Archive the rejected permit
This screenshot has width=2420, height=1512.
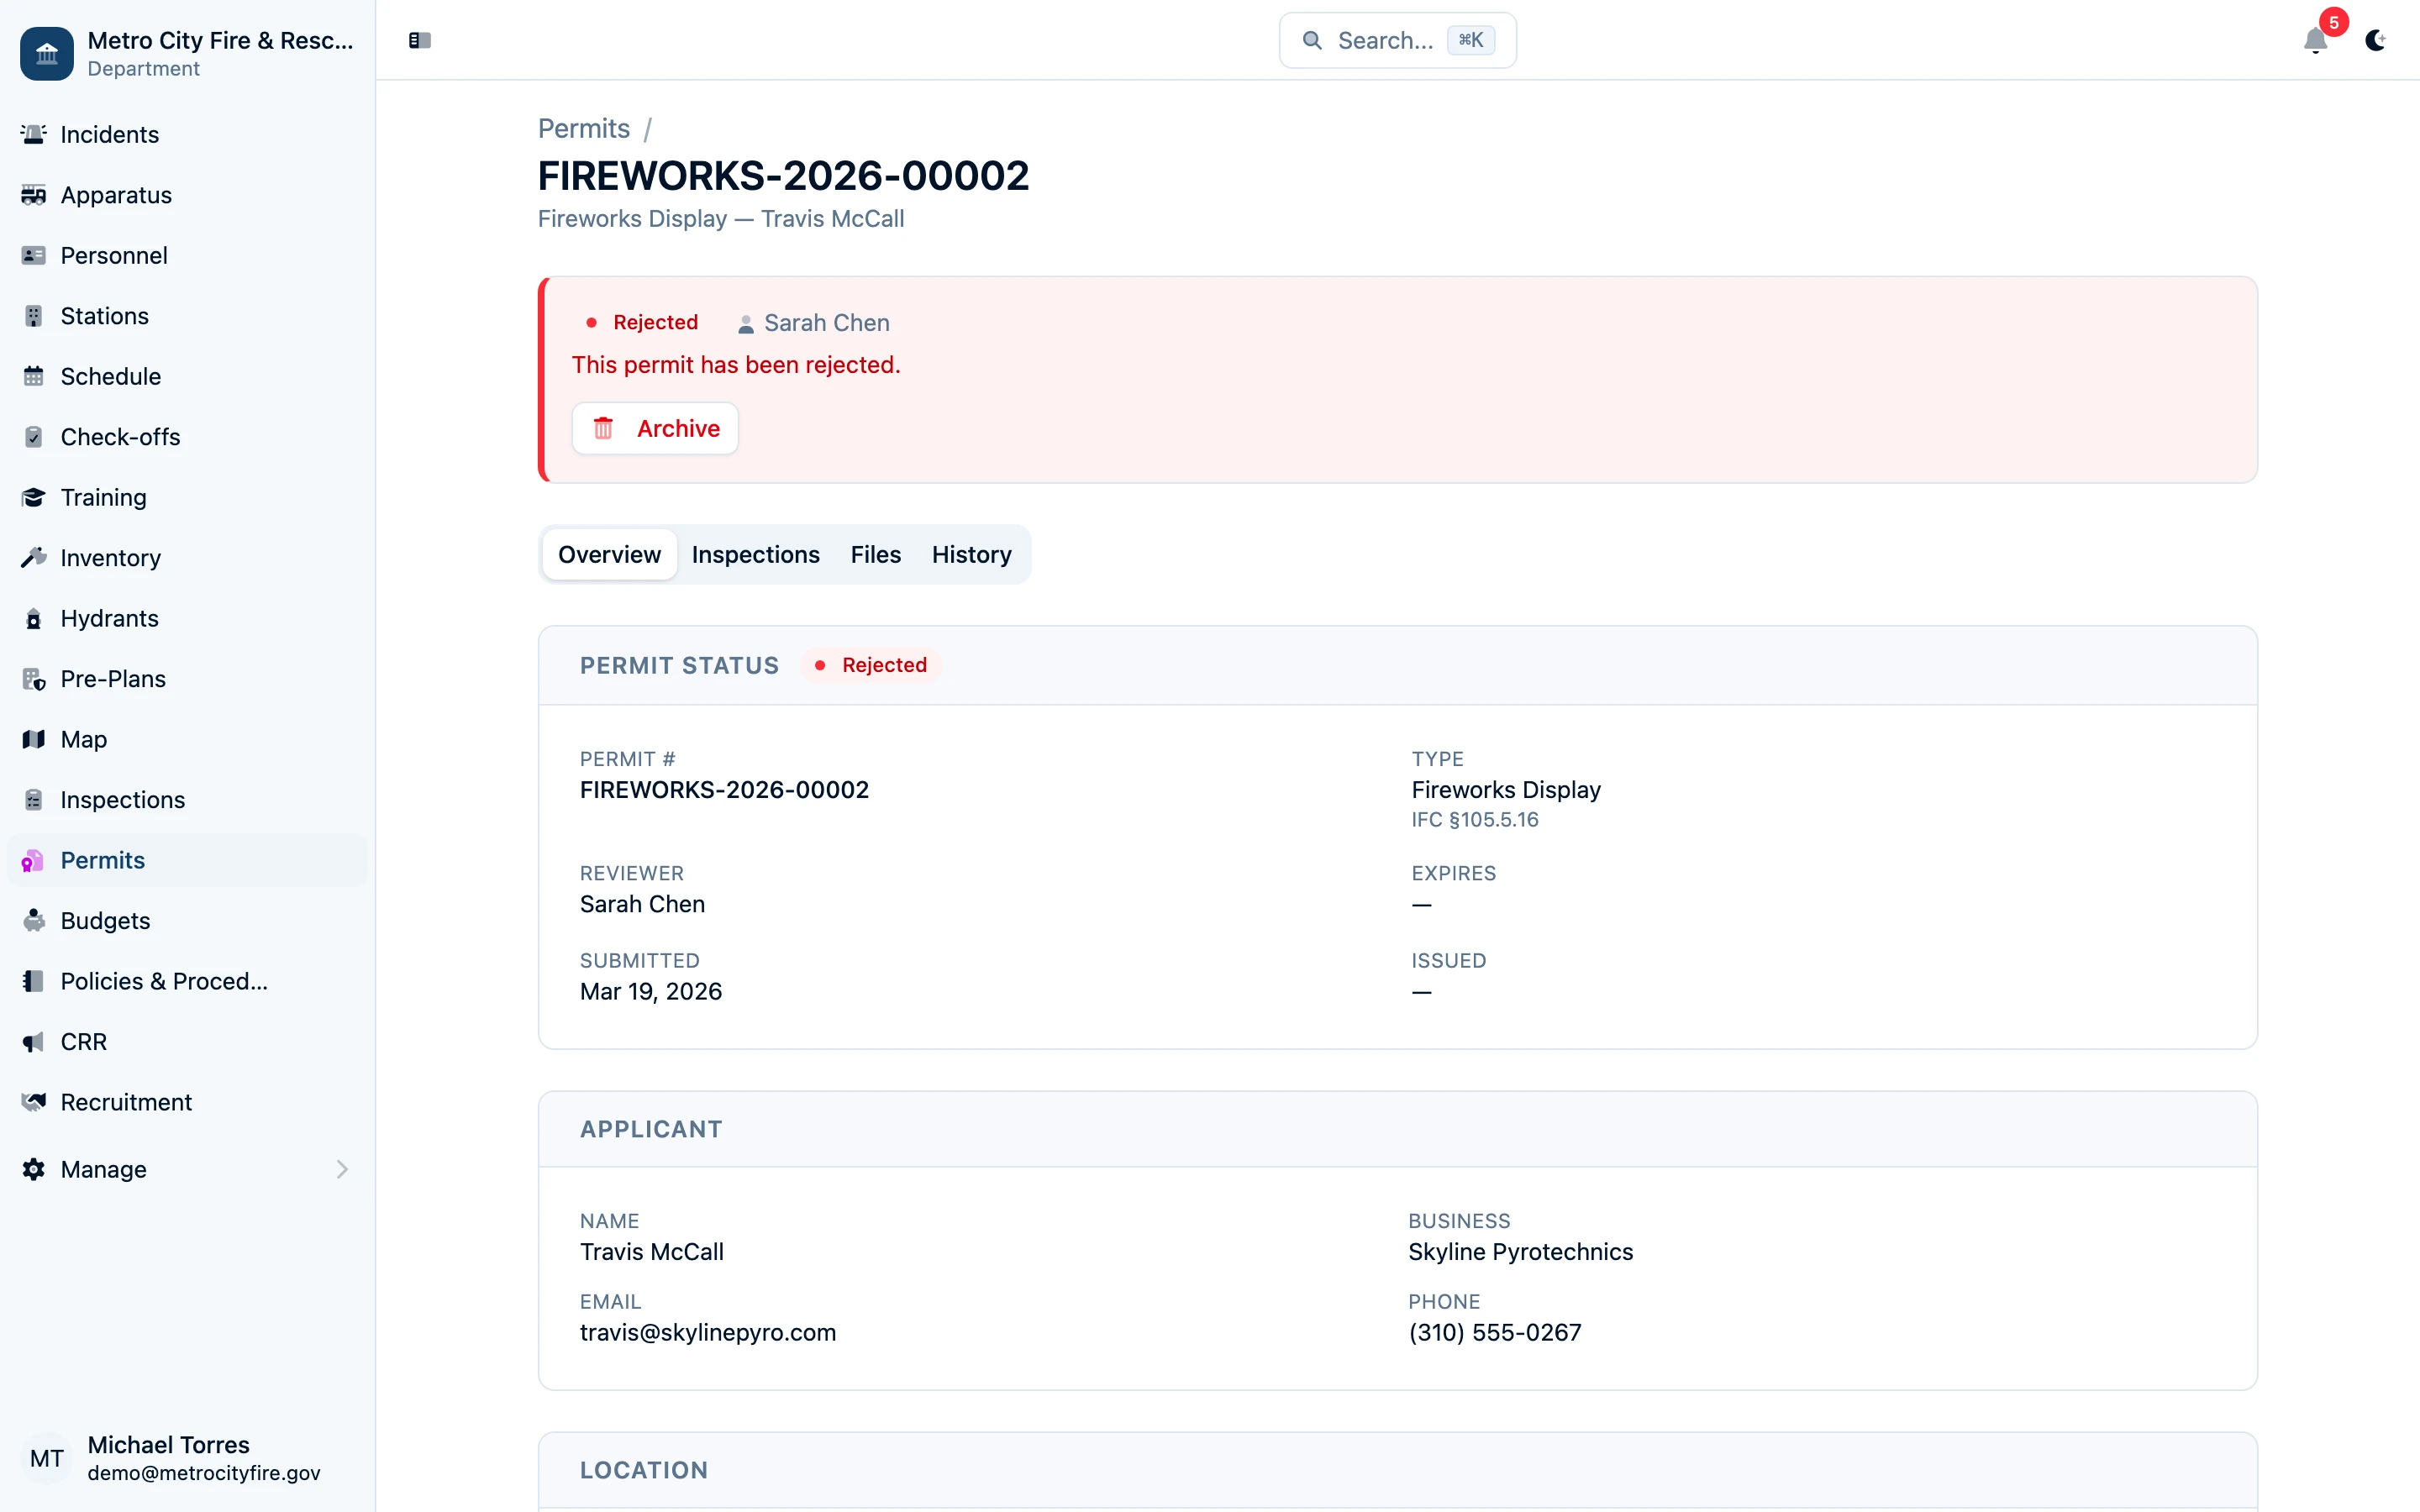[655, 428]
